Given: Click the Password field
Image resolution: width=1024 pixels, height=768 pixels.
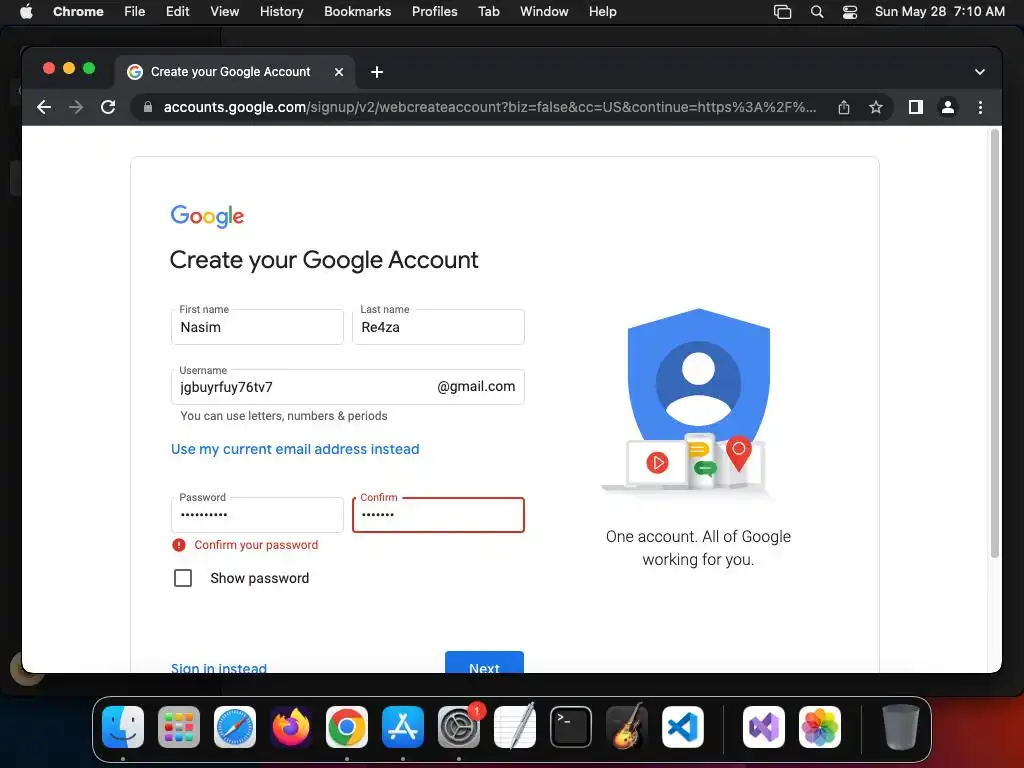Looking at the screenshot, I should 257,515.
